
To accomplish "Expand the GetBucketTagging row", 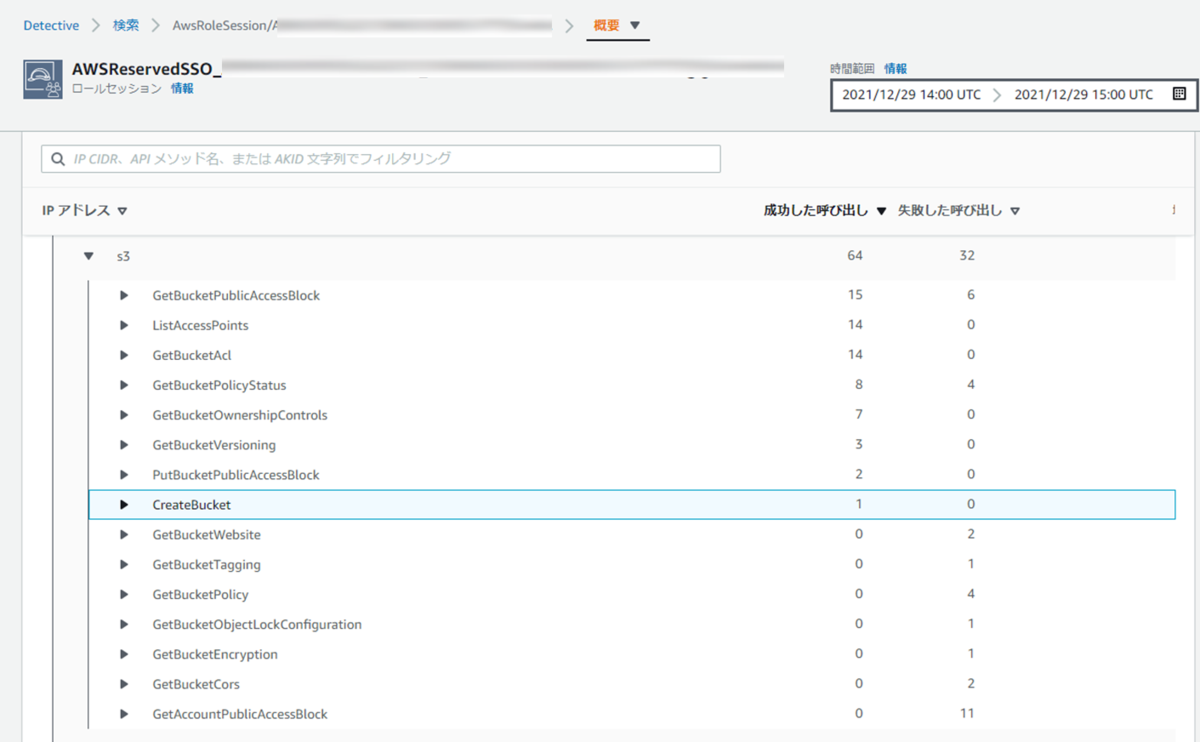I will pos(124,565).
